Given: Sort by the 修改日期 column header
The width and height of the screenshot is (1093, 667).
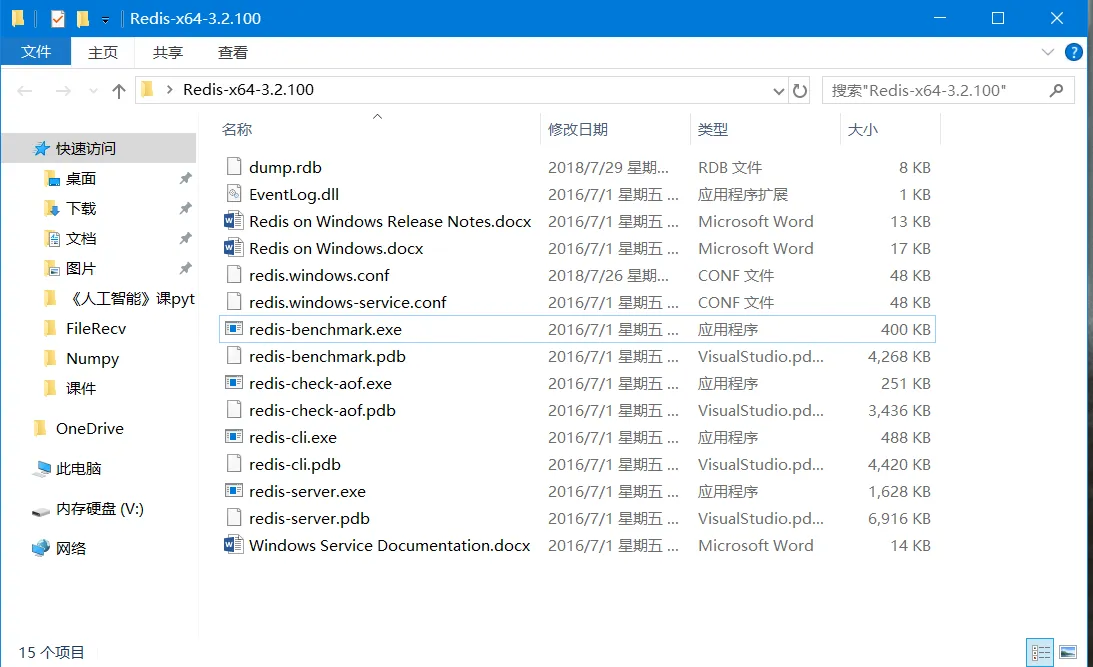Looking at the screenshot, I should point(577,129).
